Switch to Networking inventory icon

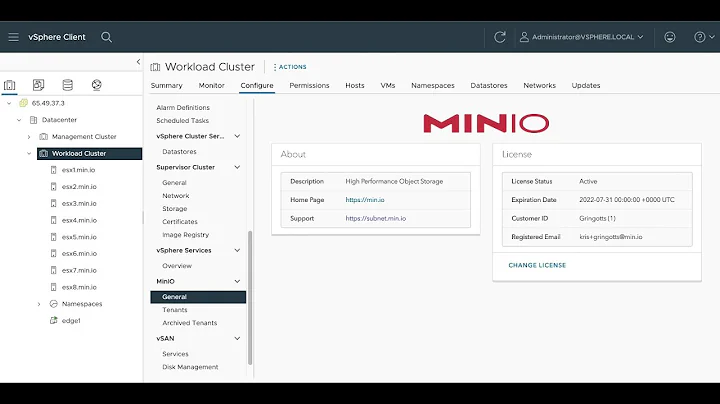pos(96,85)
